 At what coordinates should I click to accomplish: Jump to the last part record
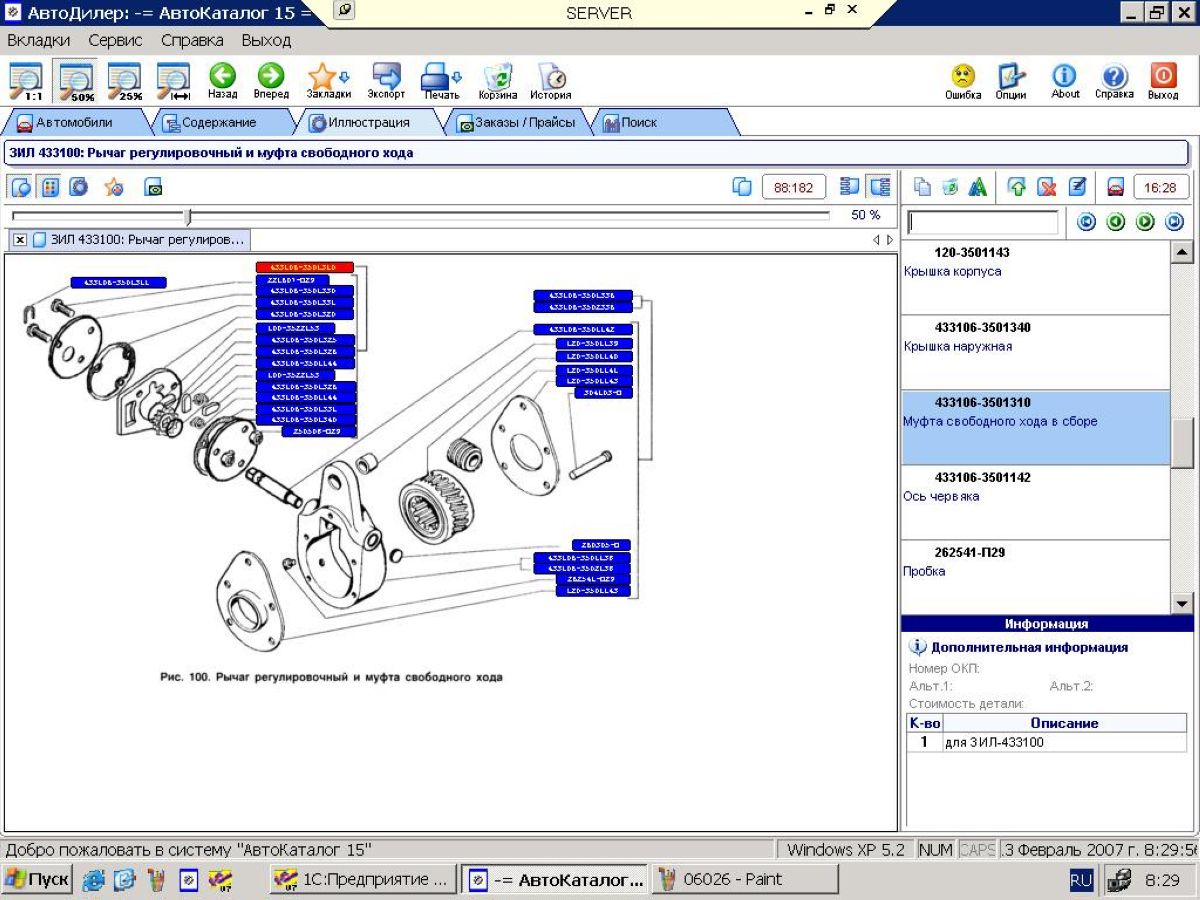1174,222
